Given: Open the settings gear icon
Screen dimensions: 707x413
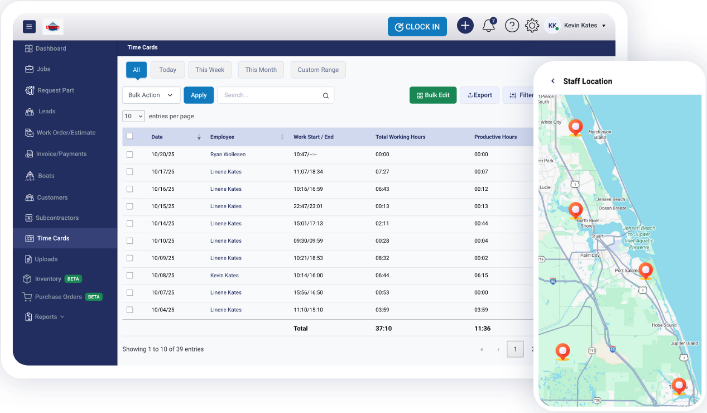Looking at the screenshot, I should 532,26.
